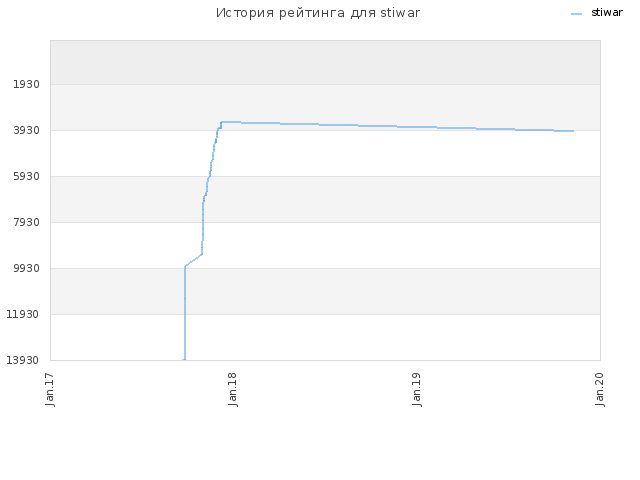The width and height of the screenshot is (640, 480).
Task: Click the line's starting point at the chart bottom
Action: point(184,360)
